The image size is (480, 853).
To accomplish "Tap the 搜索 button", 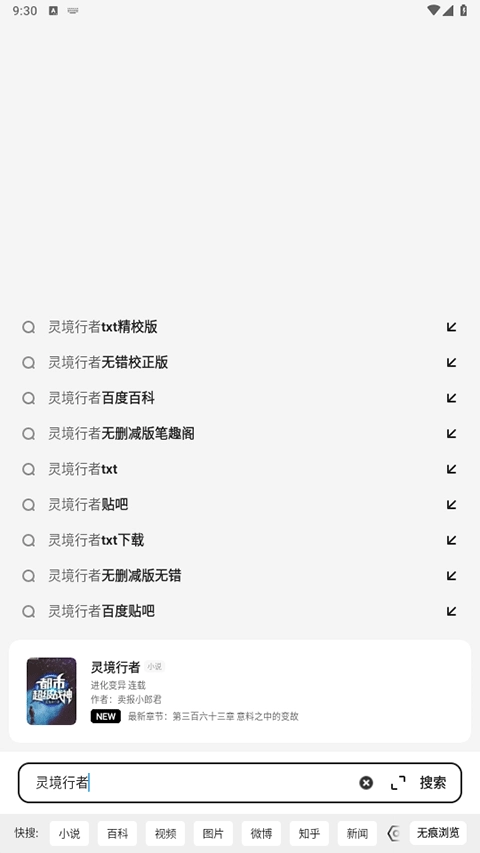I will [x=433, y=782].
